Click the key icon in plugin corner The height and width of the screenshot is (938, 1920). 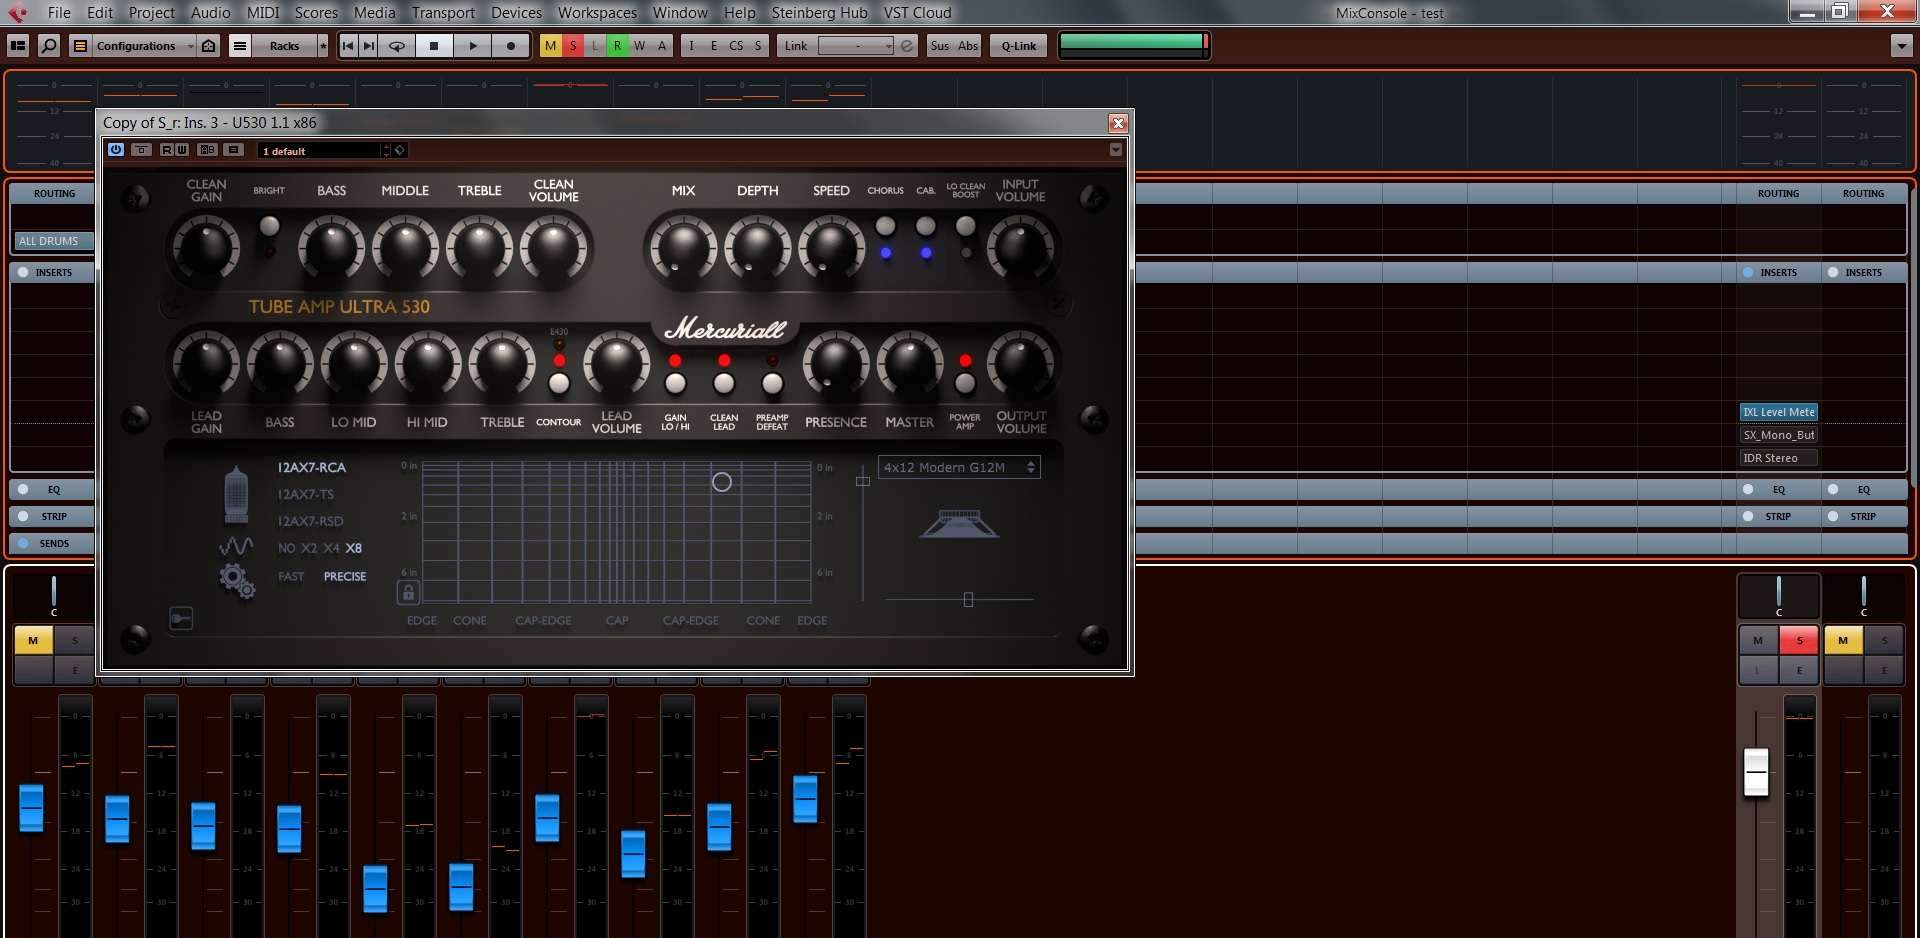[181, 619]
